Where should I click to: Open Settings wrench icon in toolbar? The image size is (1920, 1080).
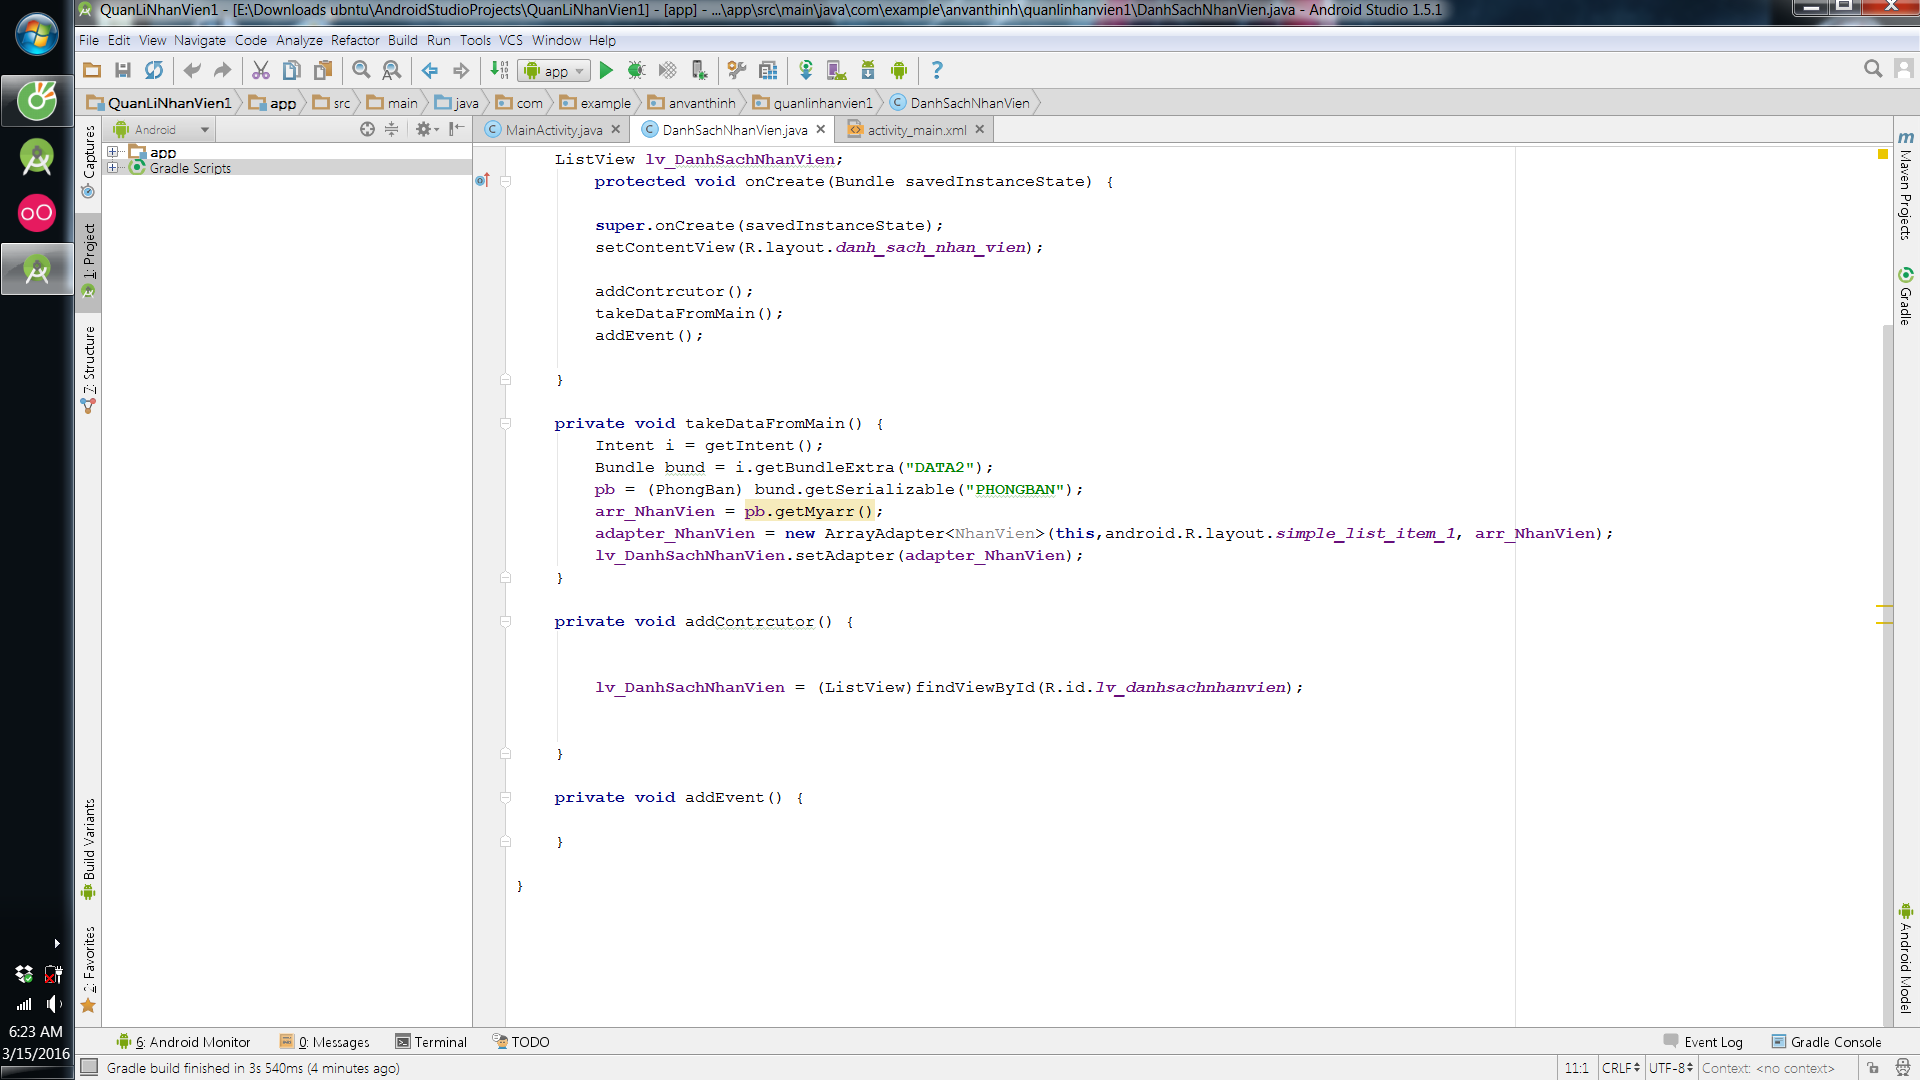pos(737,70)
